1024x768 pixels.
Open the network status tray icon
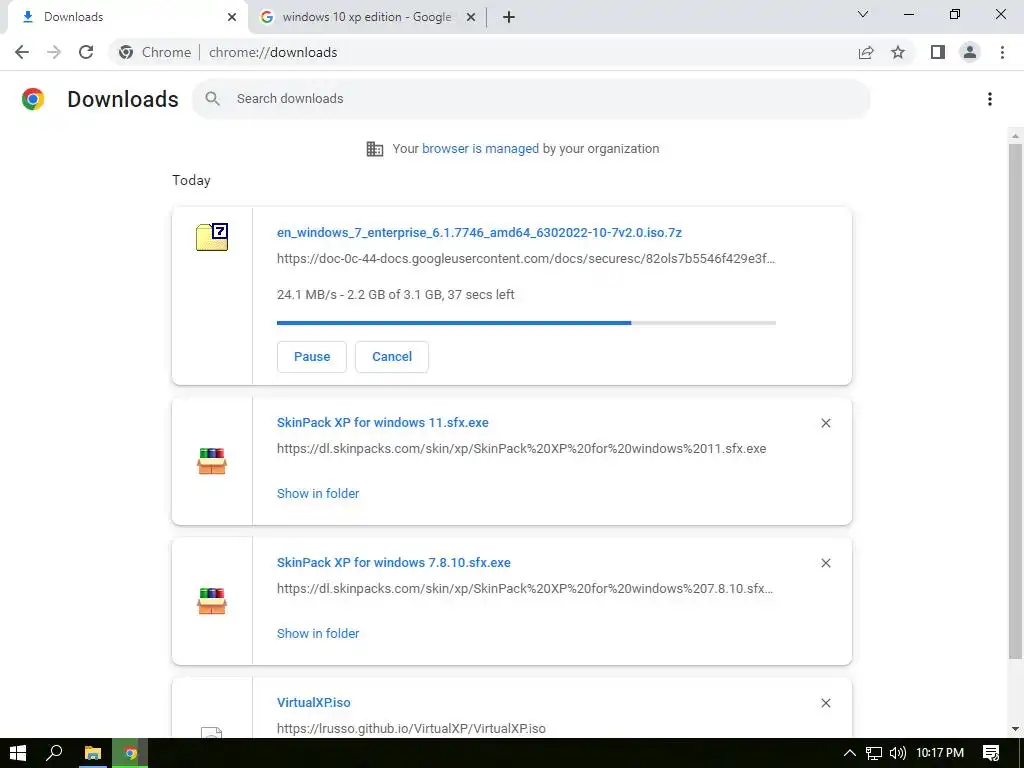[x=874, y=753]
